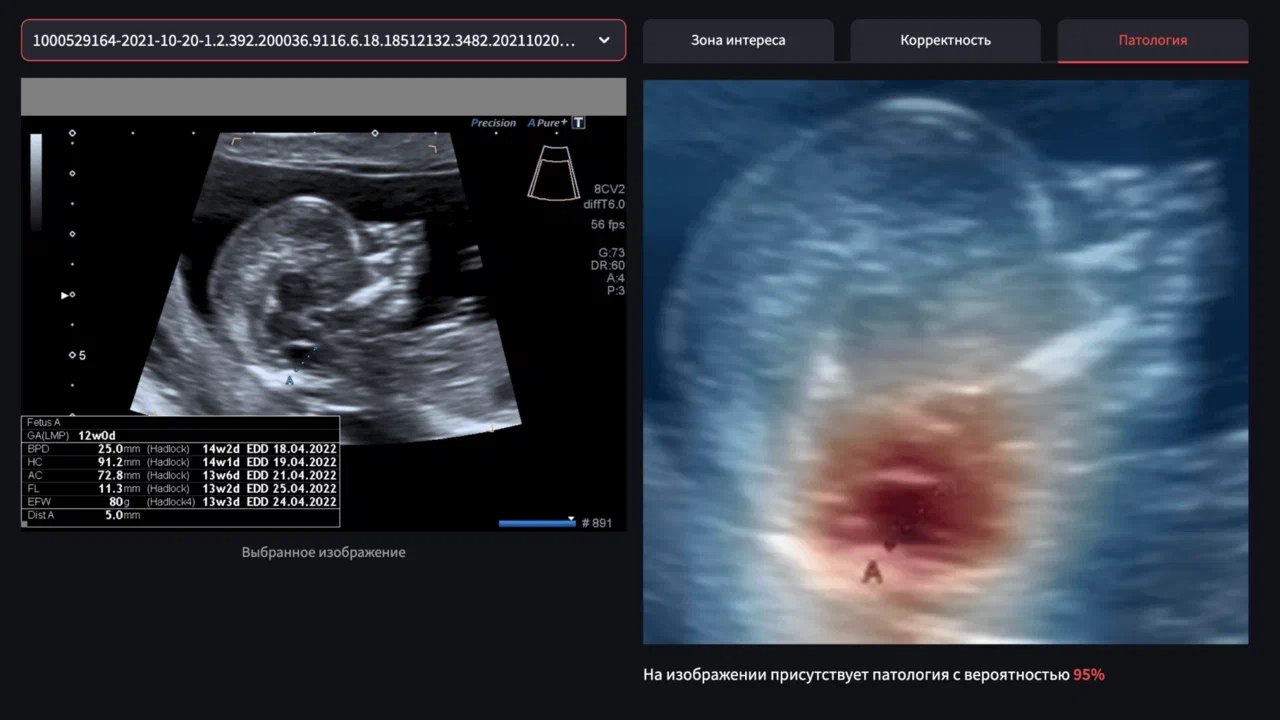Click the selected ultrasound image
1280x720 pixels.
324,304
